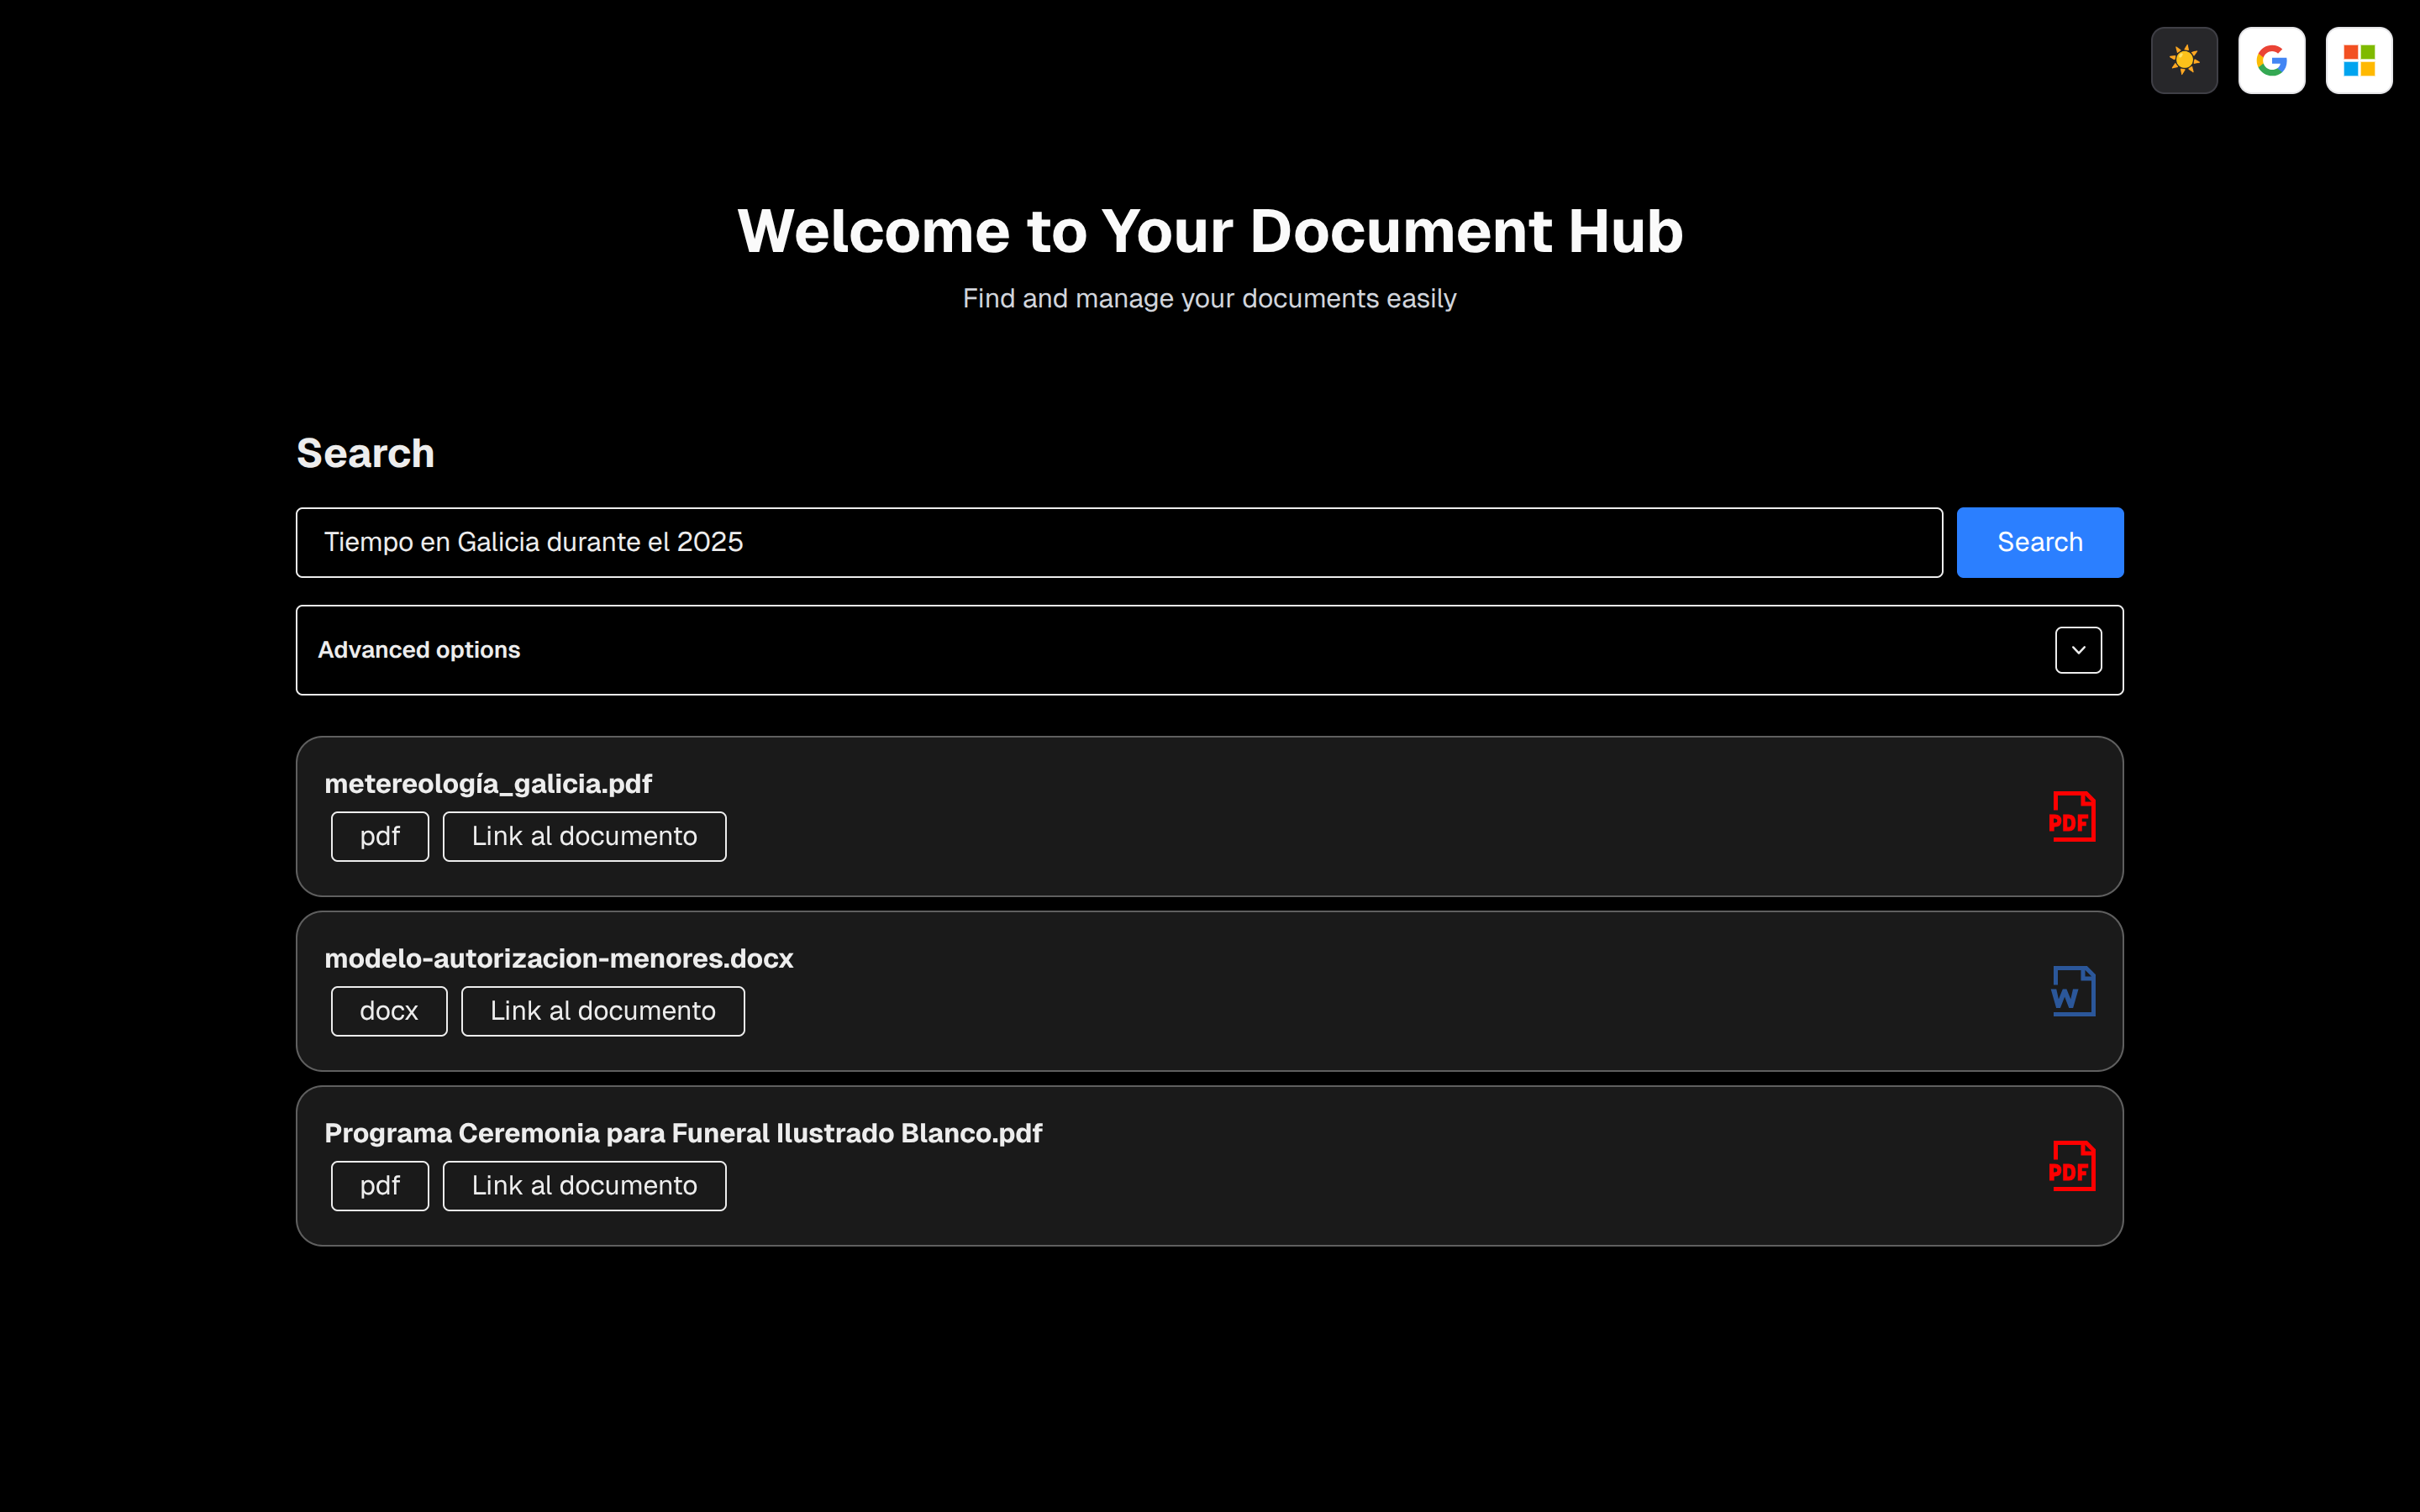This screenshot has height=1512, width=2420.
Task: Click pdf tag under metereología_galicia.pdf
Action: click(x=380, y=836)
